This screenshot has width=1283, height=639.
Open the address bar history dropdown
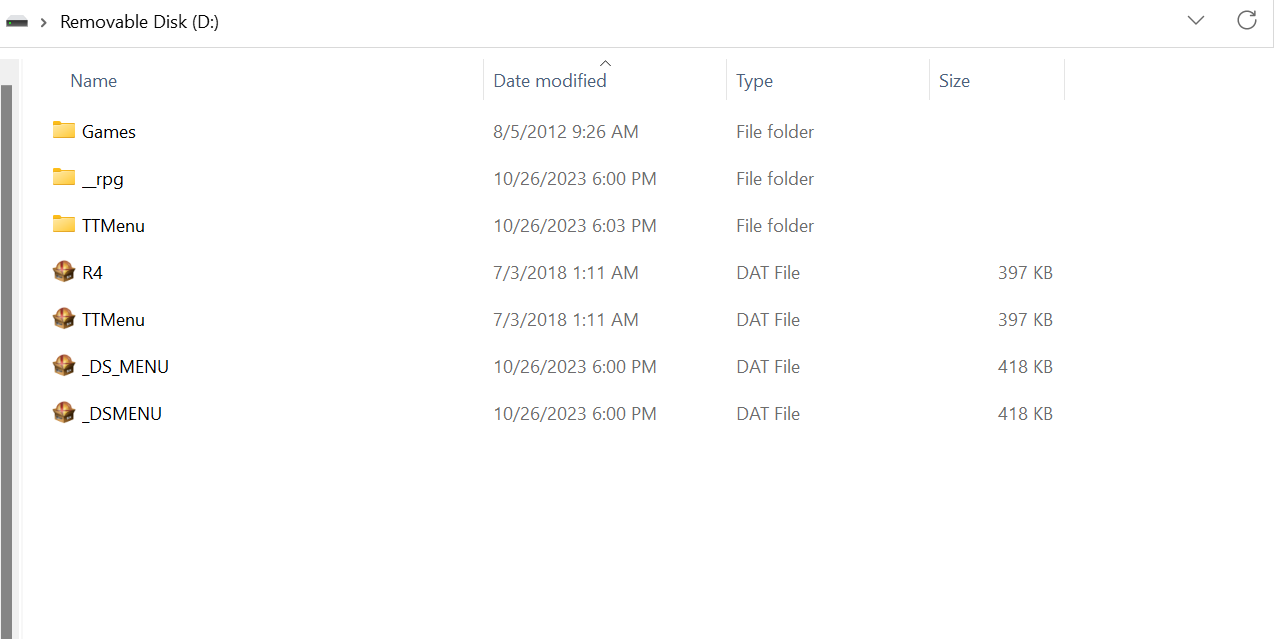click(1196, 20)
